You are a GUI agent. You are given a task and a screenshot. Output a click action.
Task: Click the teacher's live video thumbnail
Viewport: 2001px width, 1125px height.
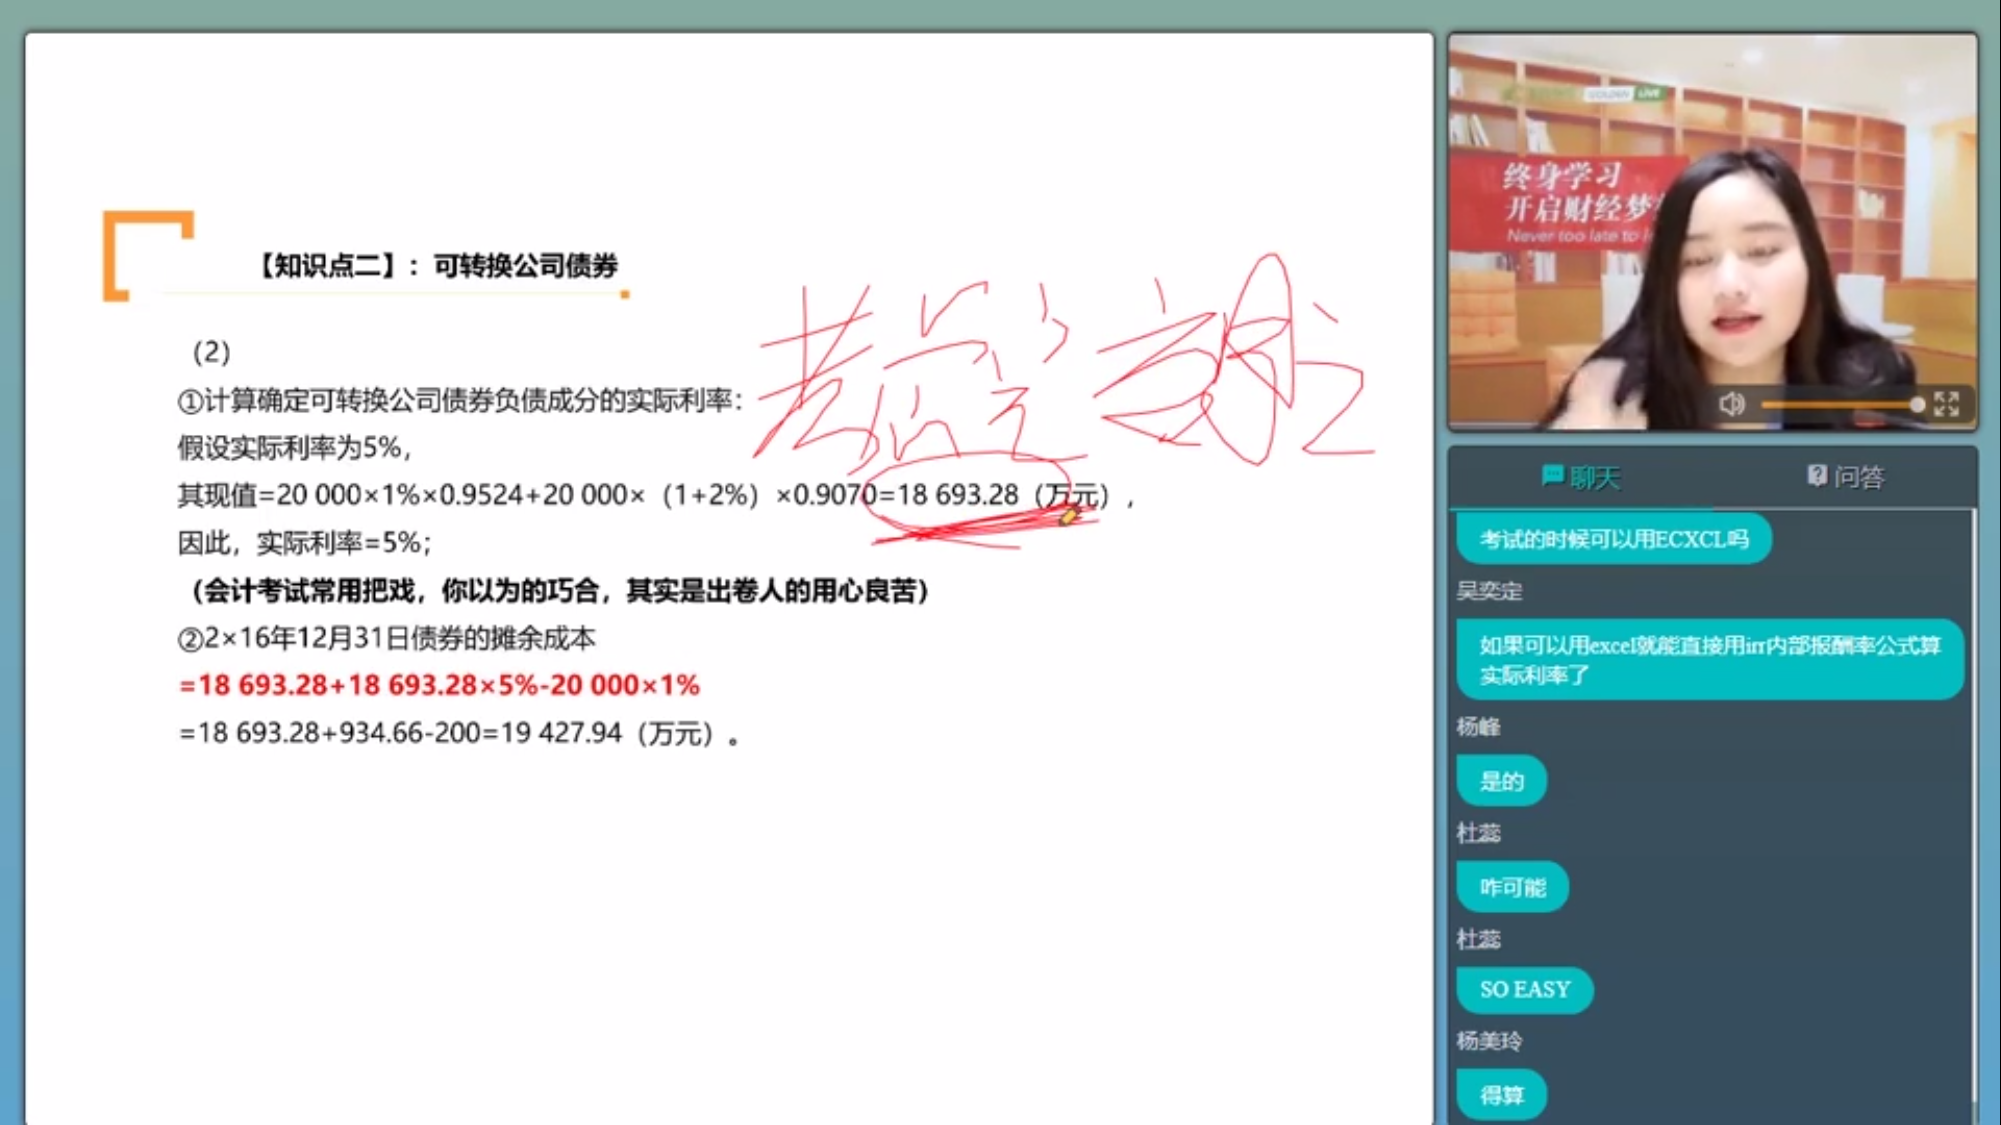point(1711,230)
